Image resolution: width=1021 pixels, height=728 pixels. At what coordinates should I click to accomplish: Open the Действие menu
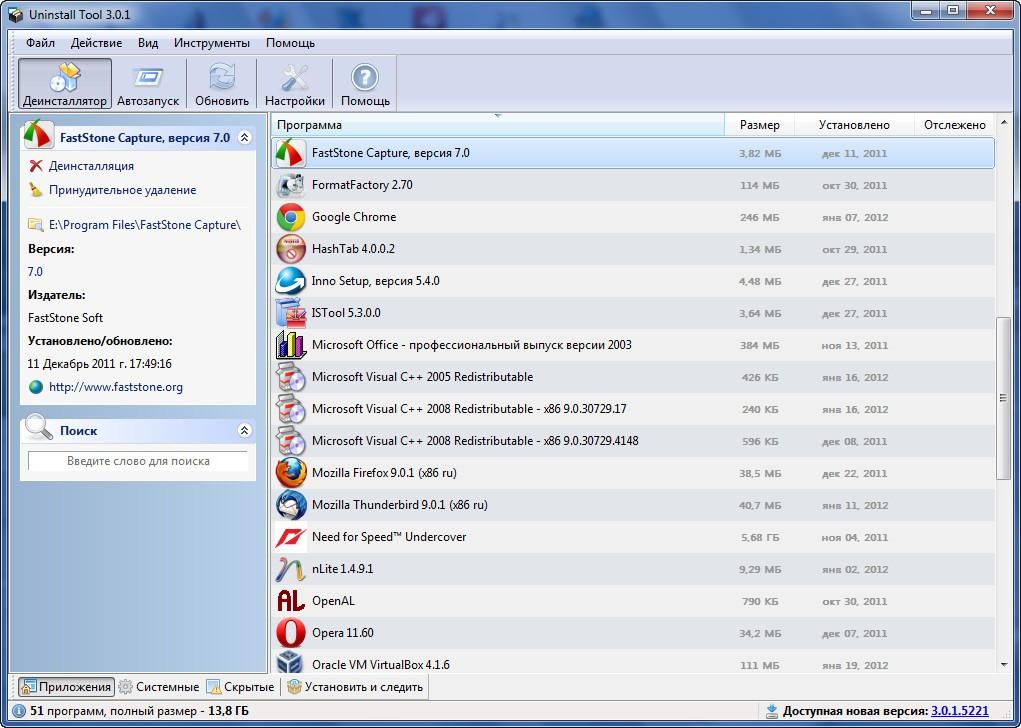pyautogui.click(x=96, y=43)
